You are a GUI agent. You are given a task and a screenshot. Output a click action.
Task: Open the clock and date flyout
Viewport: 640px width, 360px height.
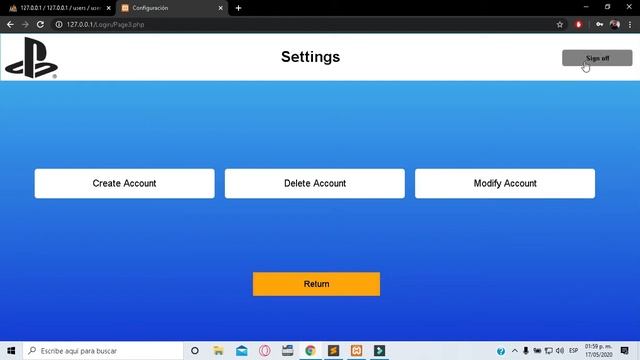[598, 351]
